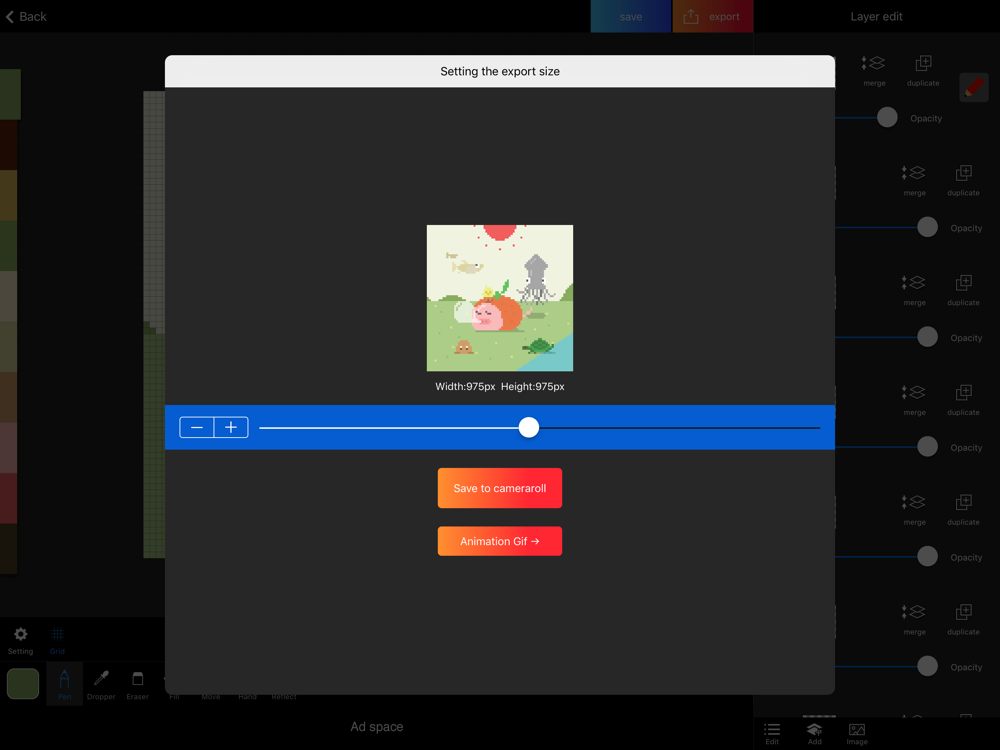Click the topmost layer's merge icon
The width and height of the screenshot is (1000, 750).
pyautogui.click(x=874, y=68)
